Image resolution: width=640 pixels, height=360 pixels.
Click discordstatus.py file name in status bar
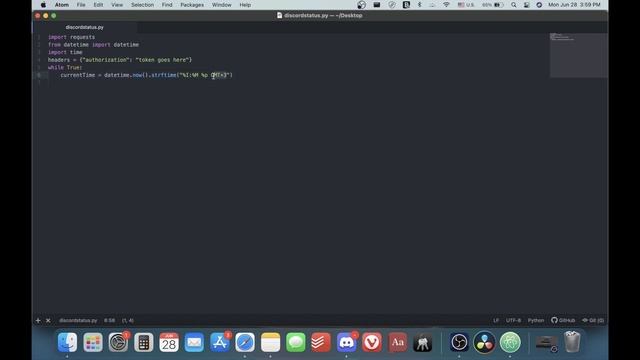click(x=78, y=320)
